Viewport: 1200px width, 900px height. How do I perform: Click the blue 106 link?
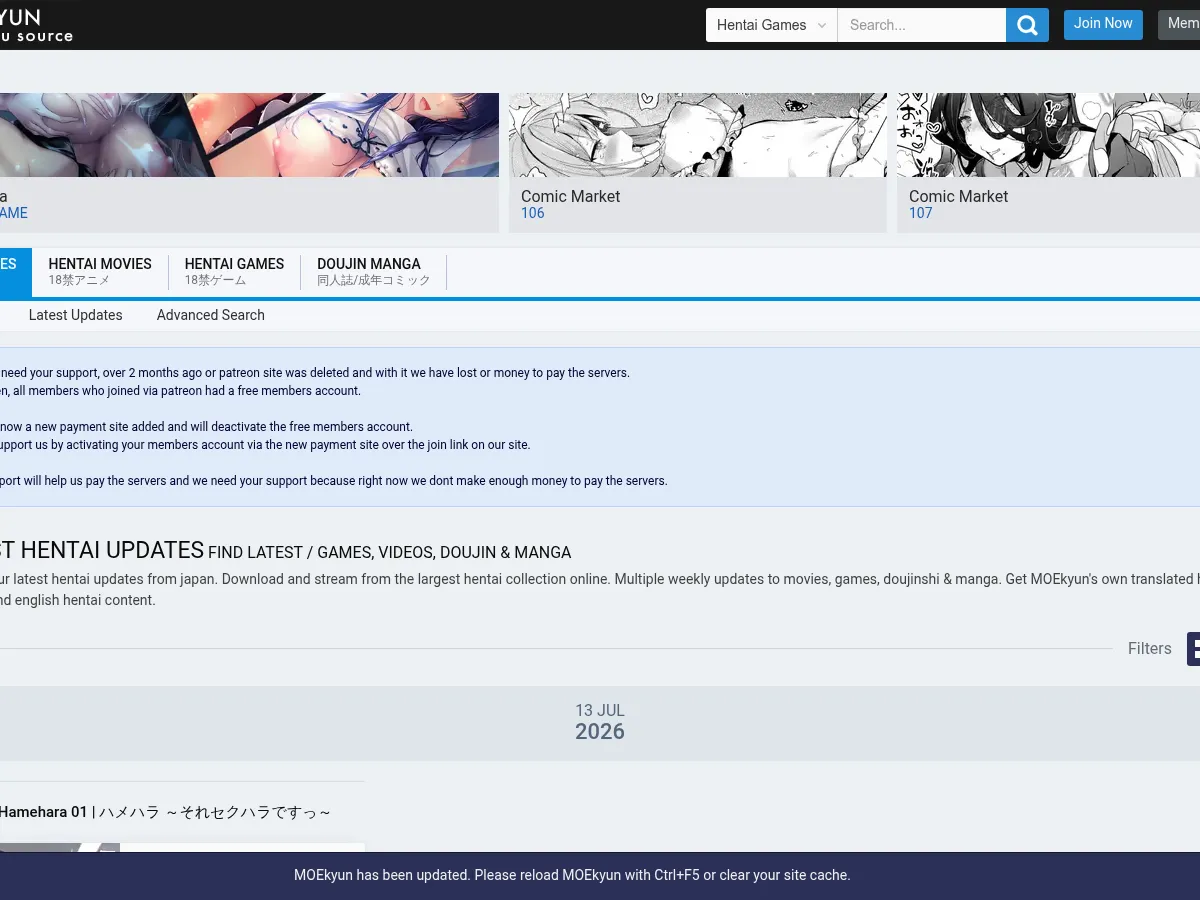coord(533,213)
